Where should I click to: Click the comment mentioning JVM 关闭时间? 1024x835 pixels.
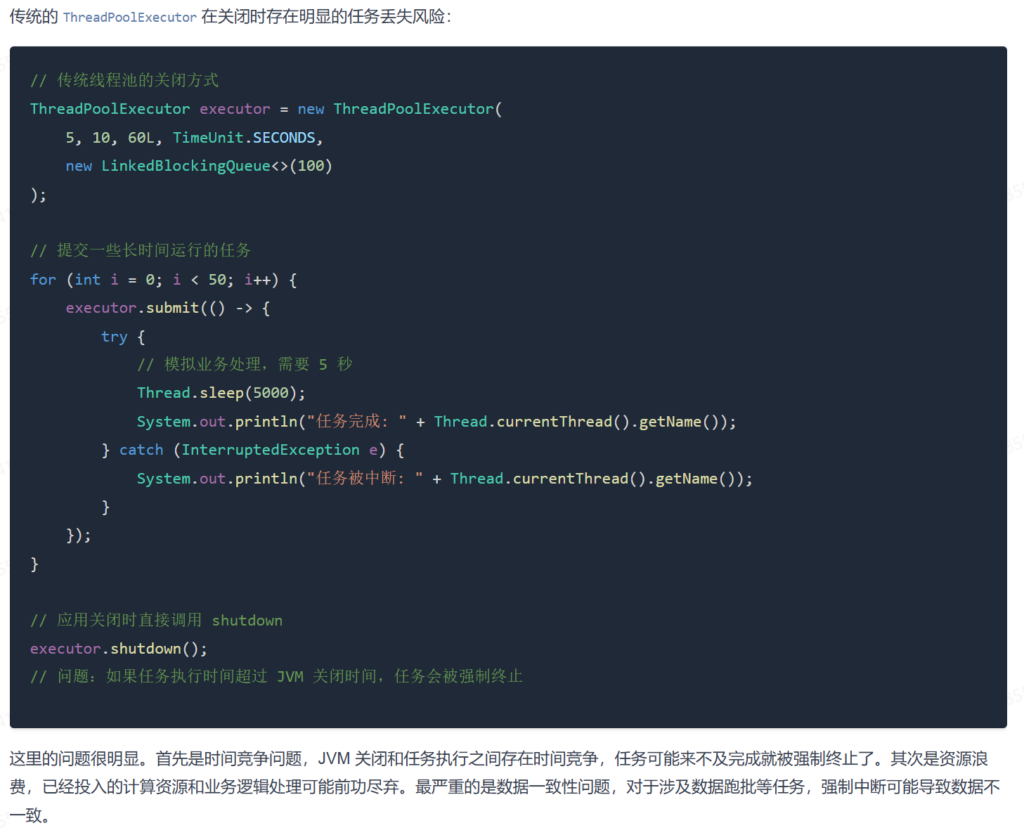276,677
